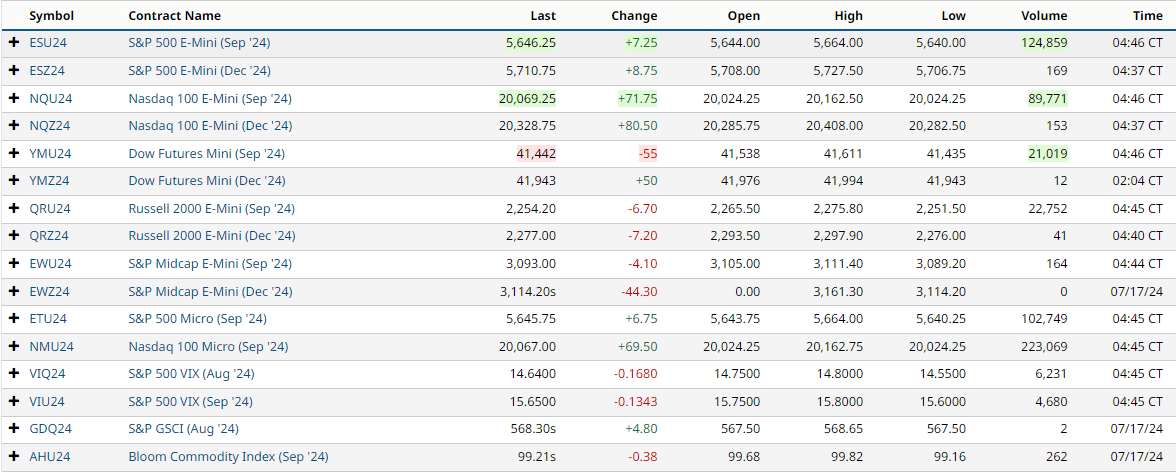Sort by the Change column header
This screenshot has width=1176, height=473.
point(634,16)
